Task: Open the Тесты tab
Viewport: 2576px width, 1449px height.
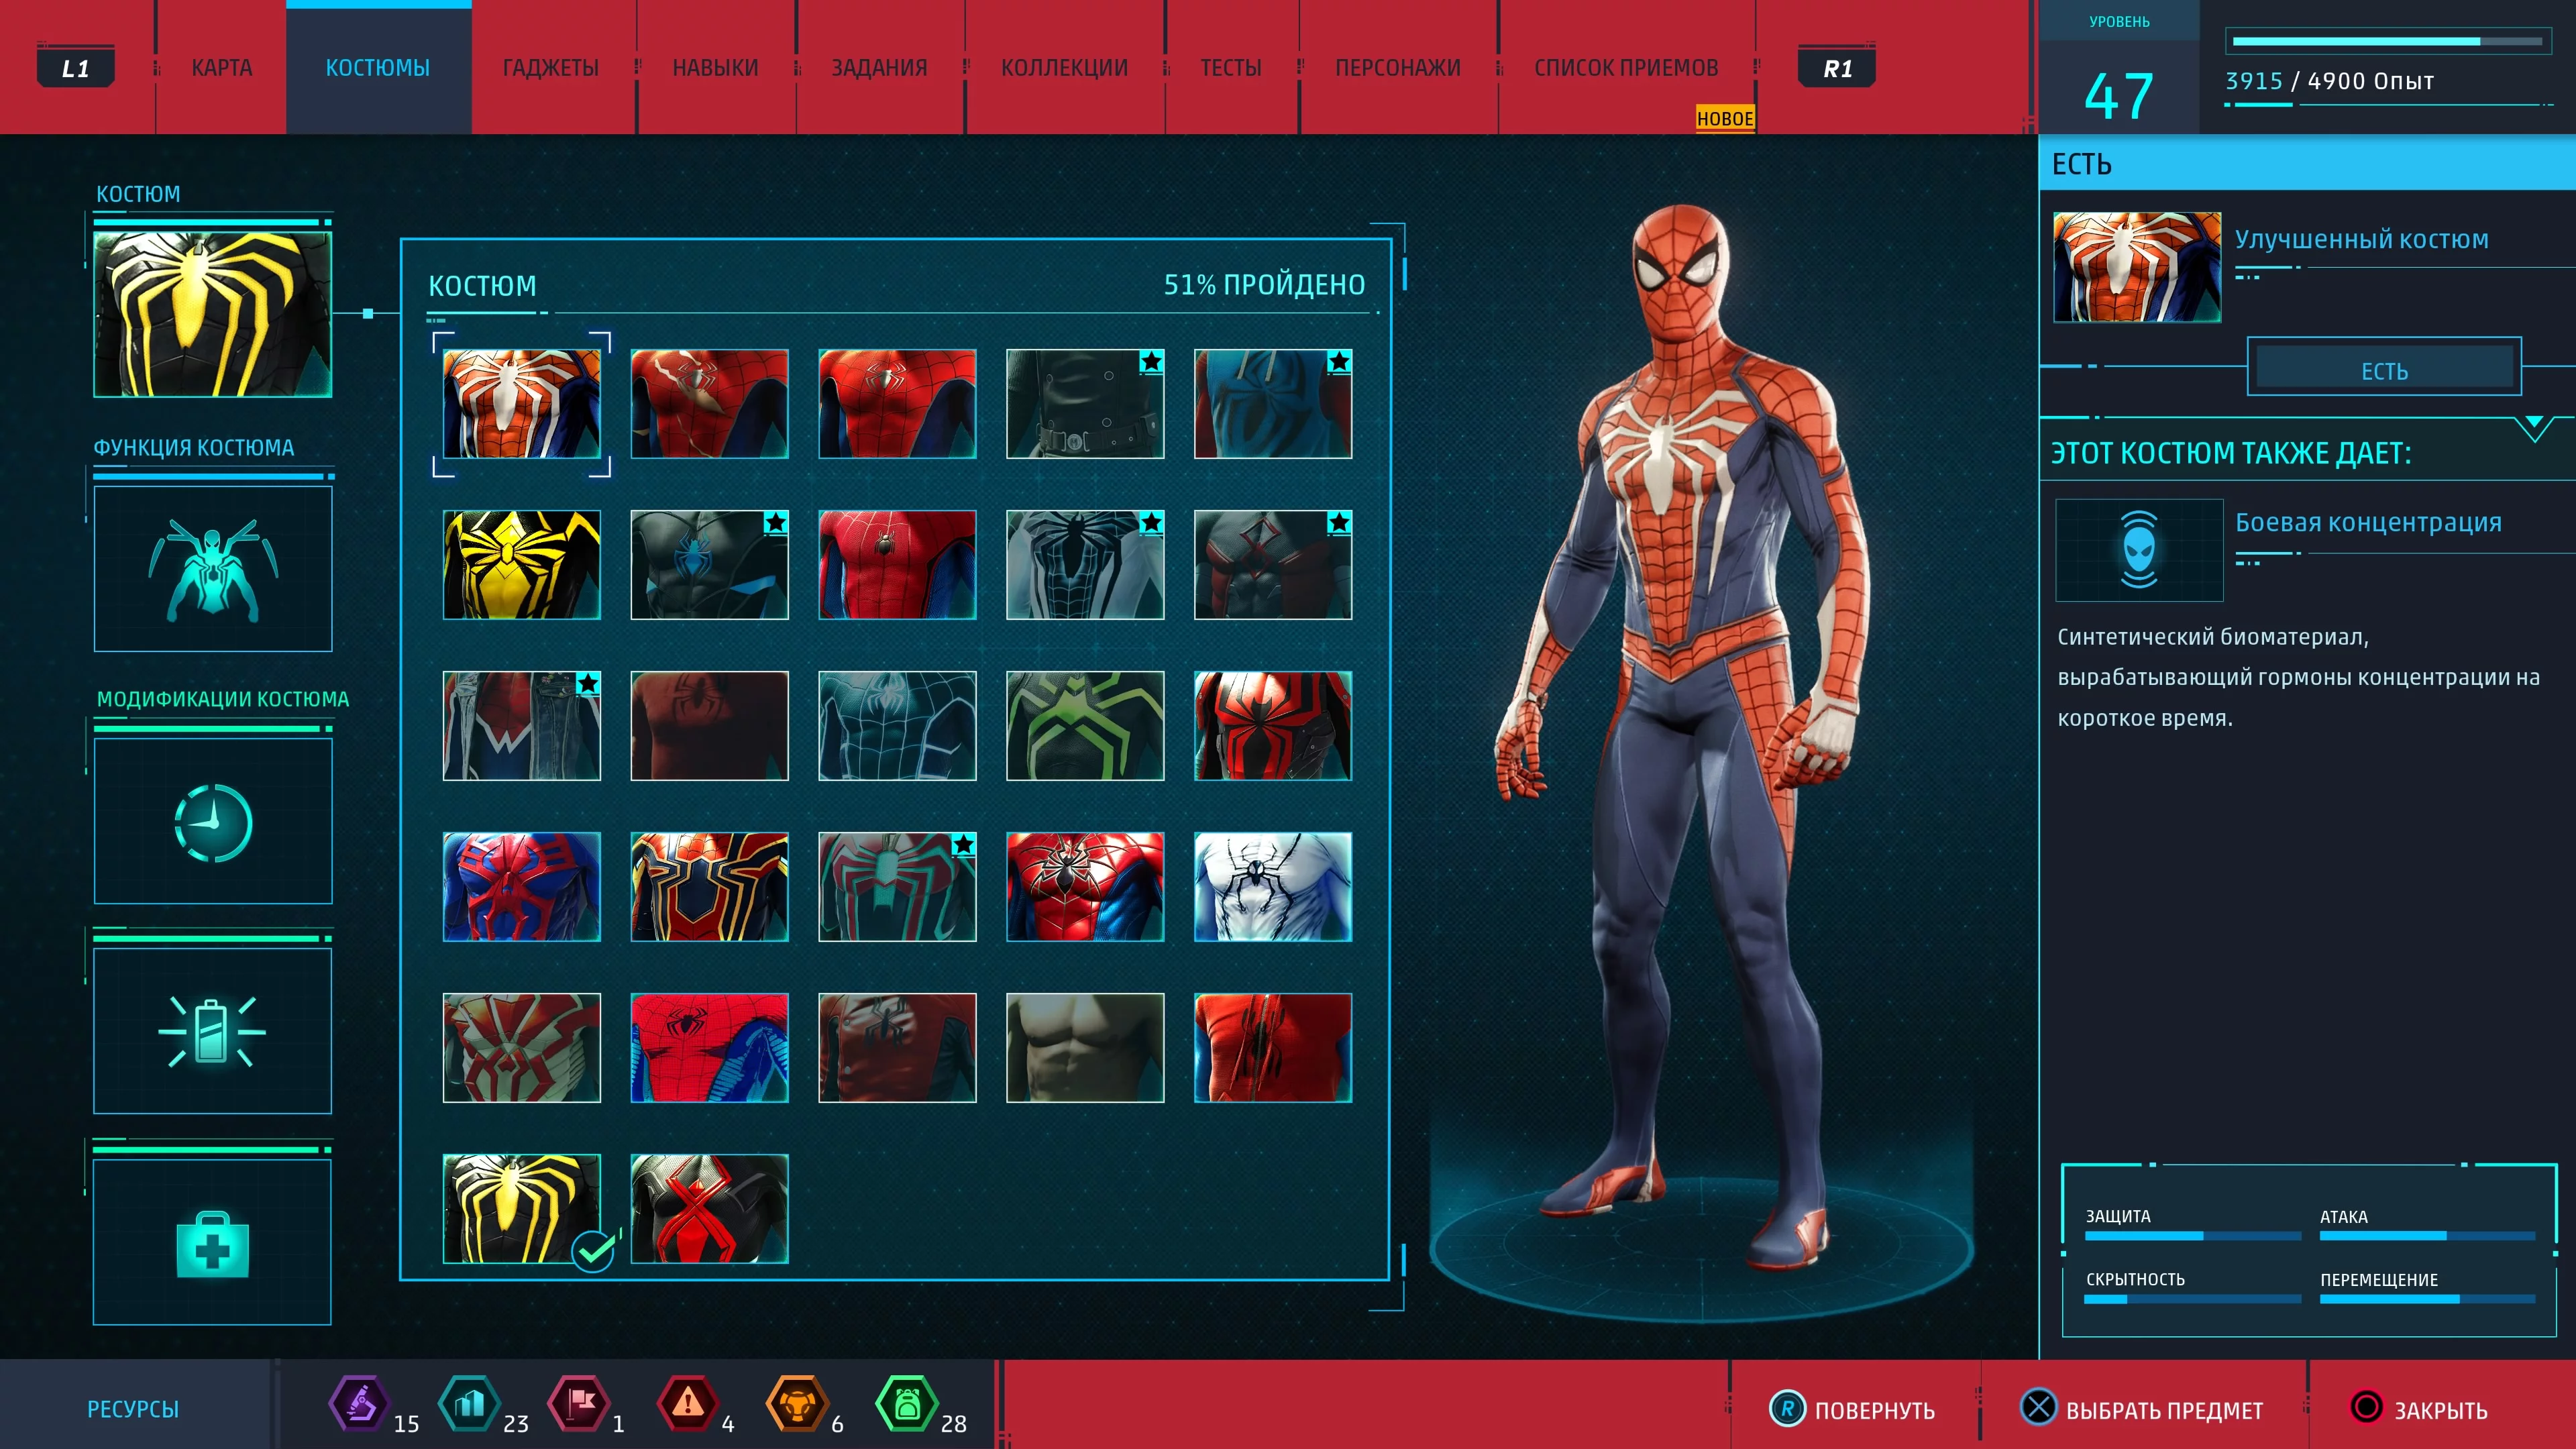Action: 1230,68
